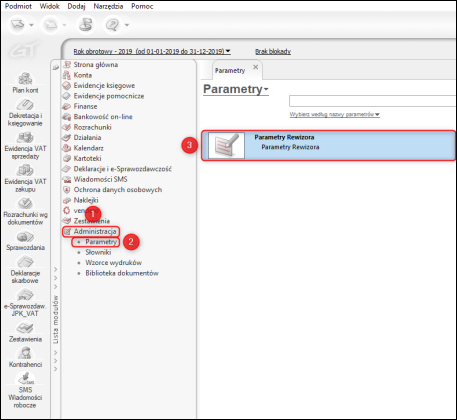
Task: Open Ewidencje pomocnicze module
Action: click(109, 96)
